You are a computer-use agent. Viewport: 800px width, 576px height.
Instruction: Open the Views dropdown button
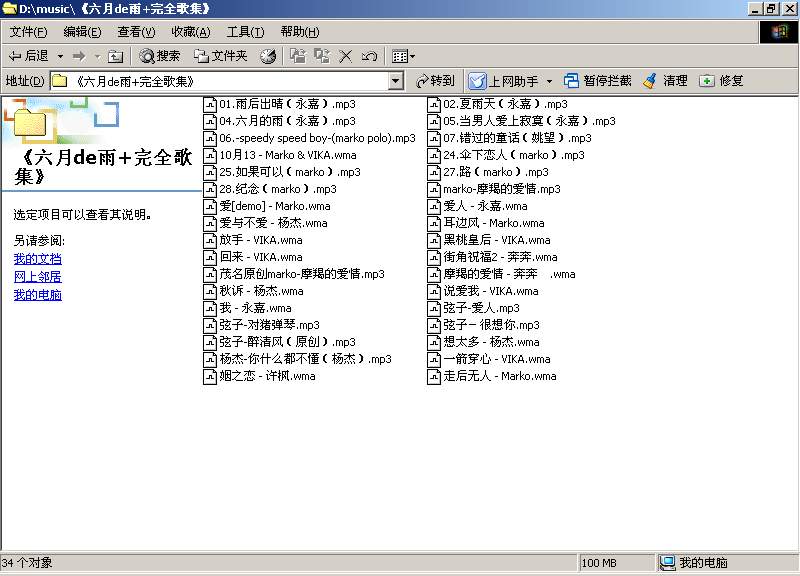click(x=403, y=56)
